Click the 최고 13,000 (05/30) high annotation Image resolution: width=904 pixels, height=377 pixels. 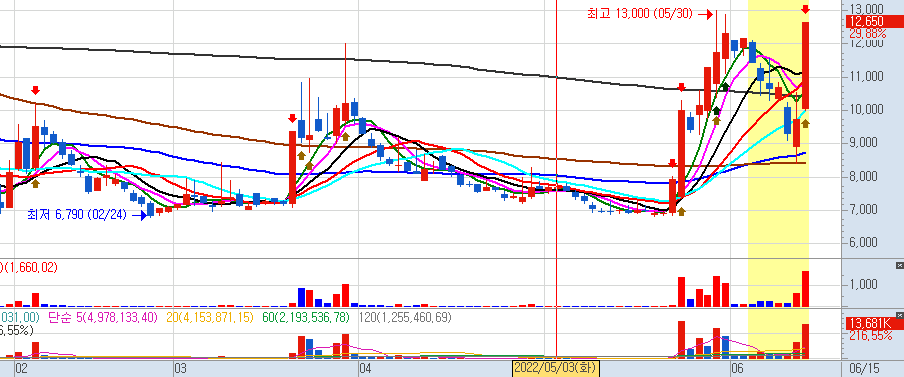coord(639,14)
